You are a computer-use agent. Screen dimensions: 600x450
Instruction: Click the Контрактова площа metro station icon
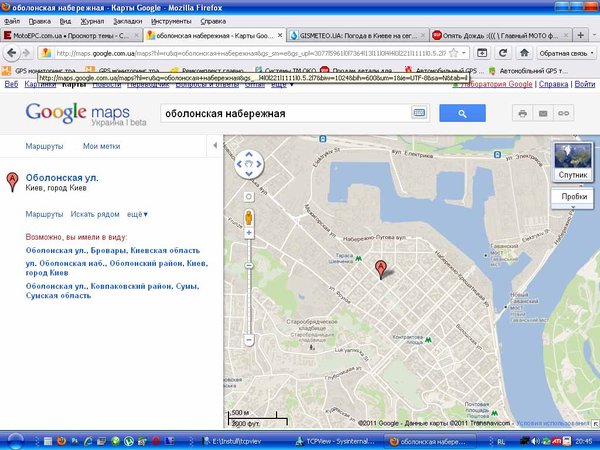(x=428, y=339)
